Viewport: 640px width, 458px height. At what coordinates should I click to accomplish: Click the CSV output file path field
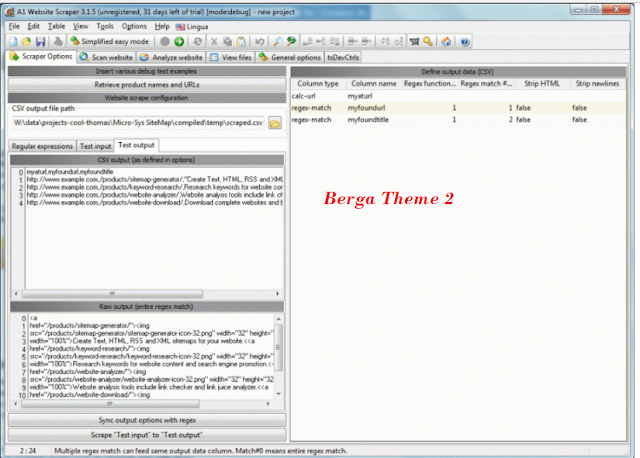tap(138, 123)
